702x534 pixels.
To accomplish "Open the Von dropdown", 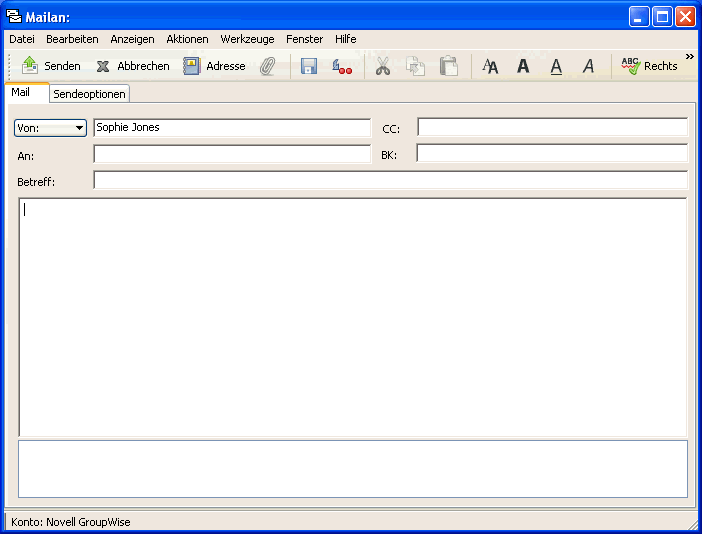I will [50, 128].
